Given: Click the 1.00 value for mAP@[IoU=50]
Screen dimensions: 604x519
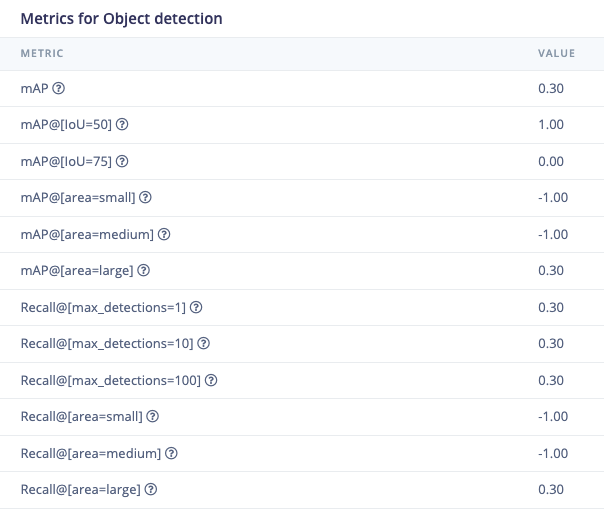Looking at the screenshot, I should pos(551,125).
